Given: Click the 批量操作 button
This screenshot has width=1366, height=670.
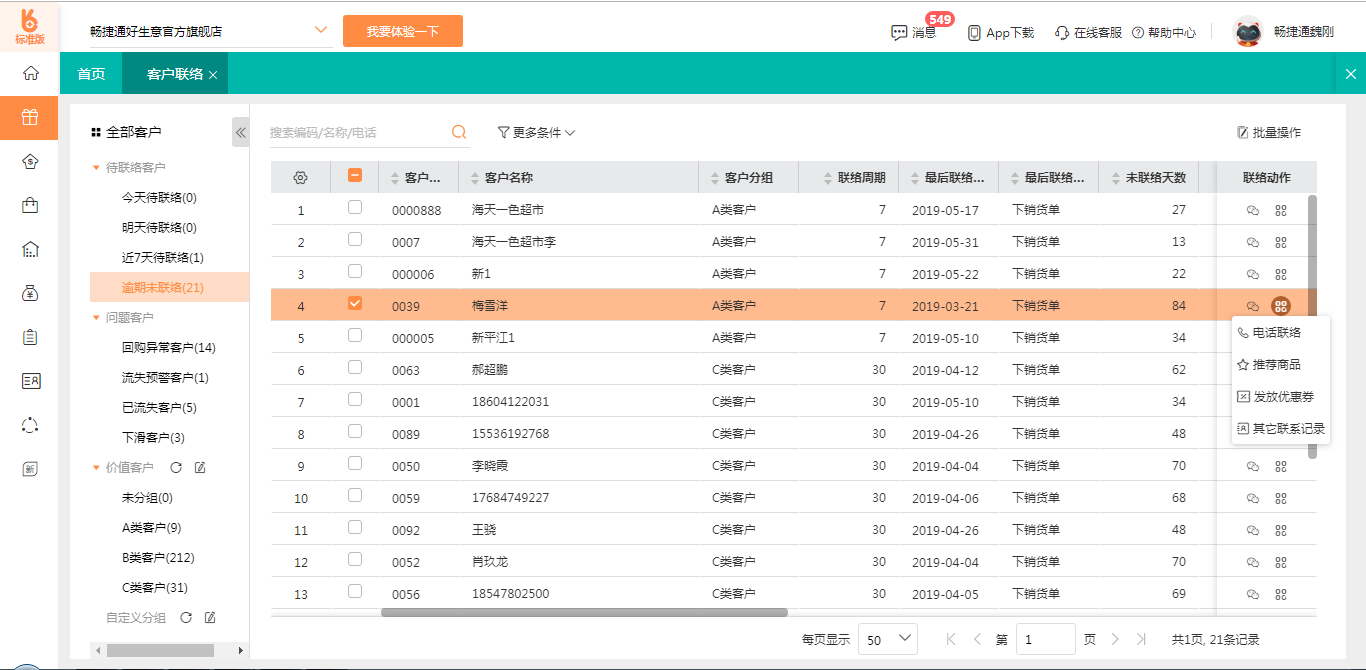Looking at the screenshot, I should 1269,132.
